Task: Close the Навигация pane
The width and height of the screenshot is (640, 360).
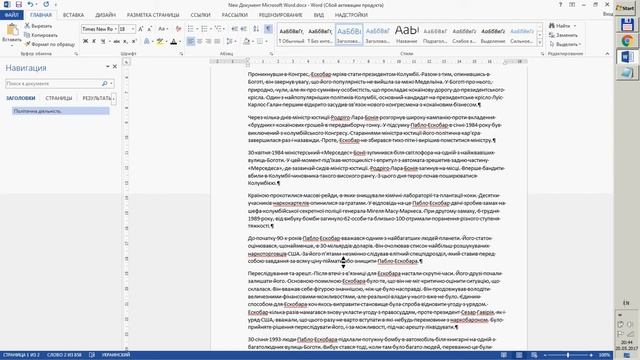Action: coord(115,66)
